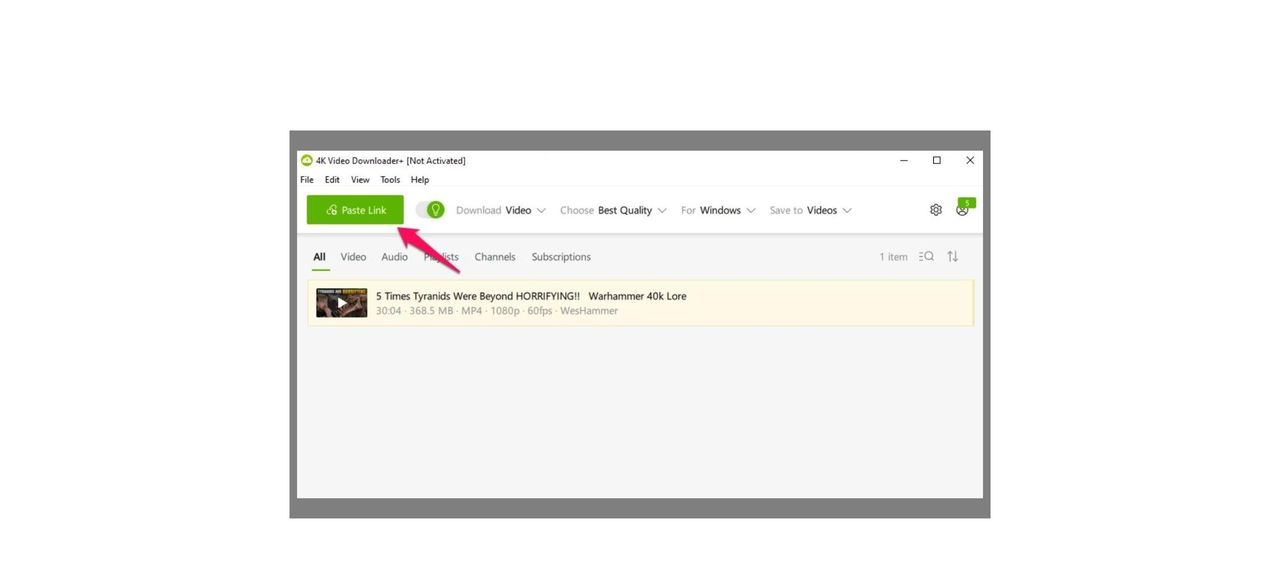Click the search list icon
Viewport: 1280px width, 564px height.
point(926,257)
